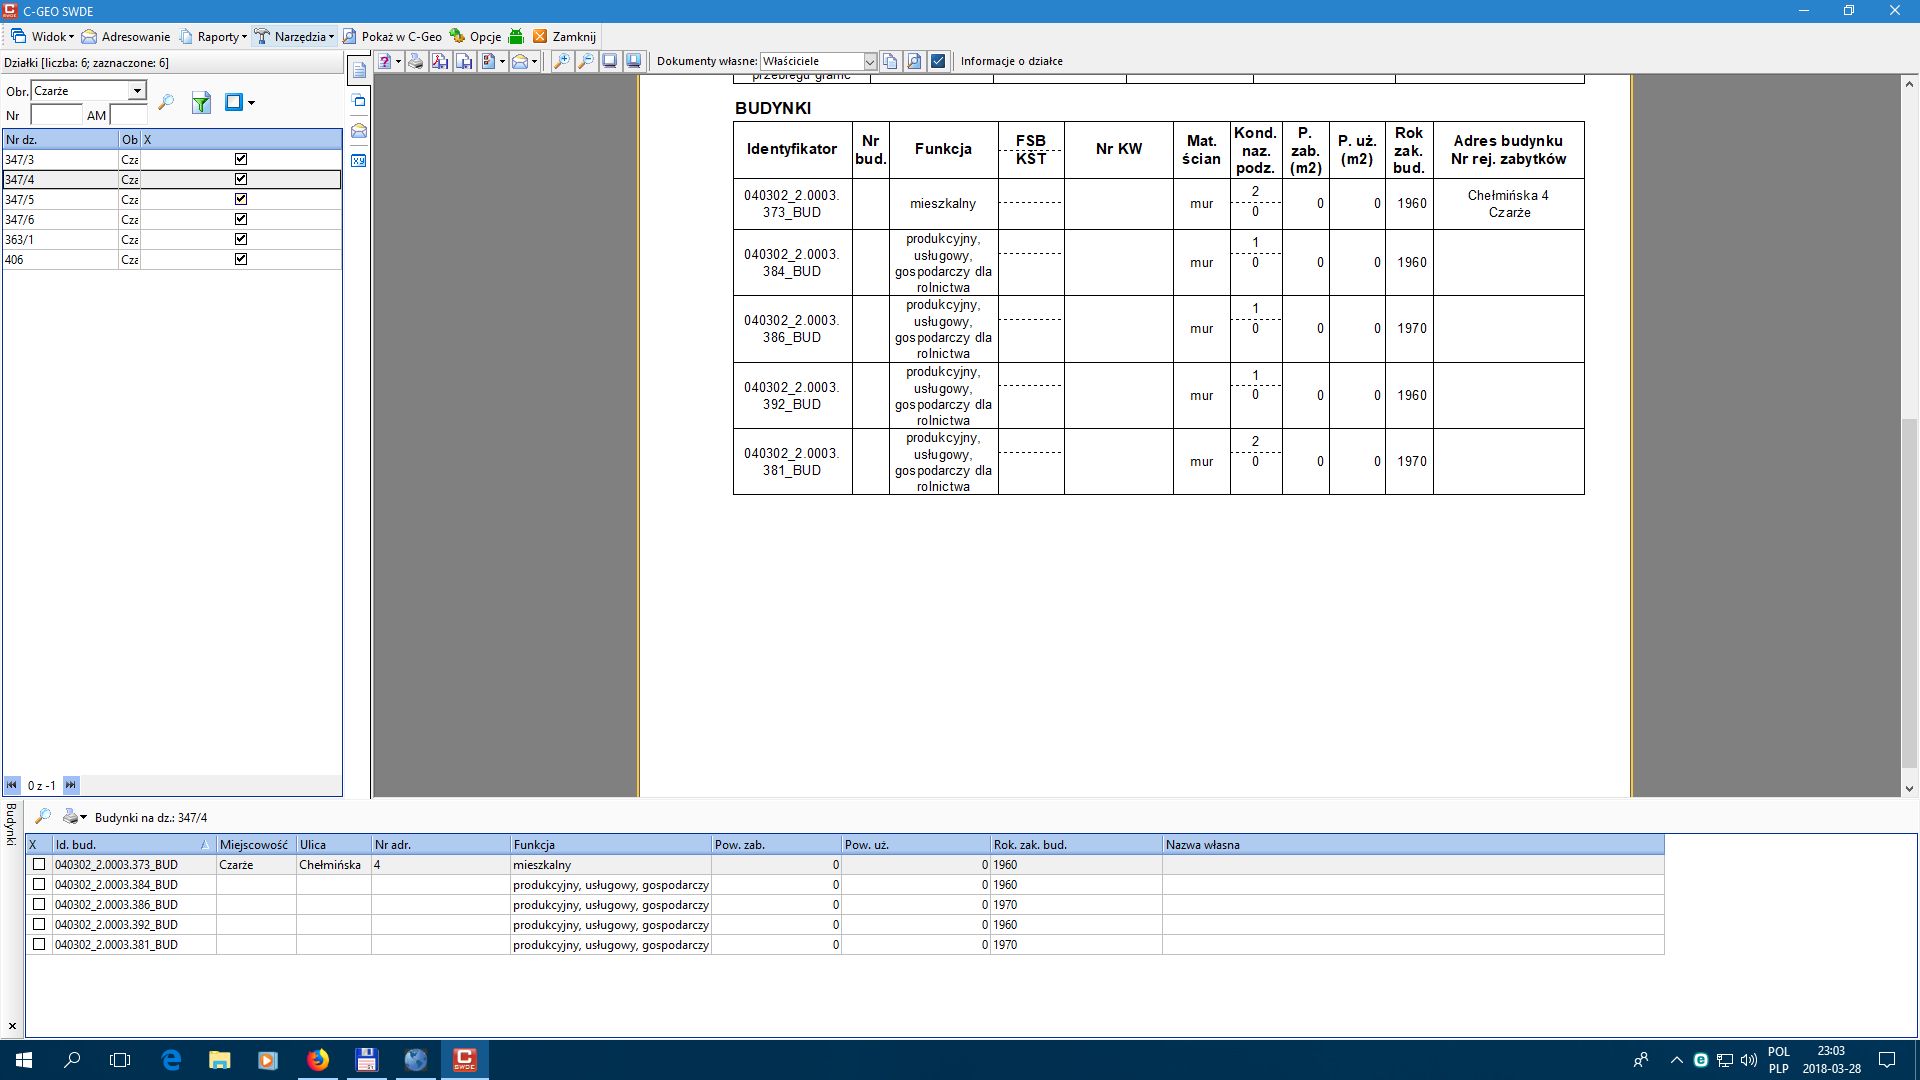Open Microsoft Edge from the taskbar
The image size is (1920, 1080).
(x=171, y=1060)
